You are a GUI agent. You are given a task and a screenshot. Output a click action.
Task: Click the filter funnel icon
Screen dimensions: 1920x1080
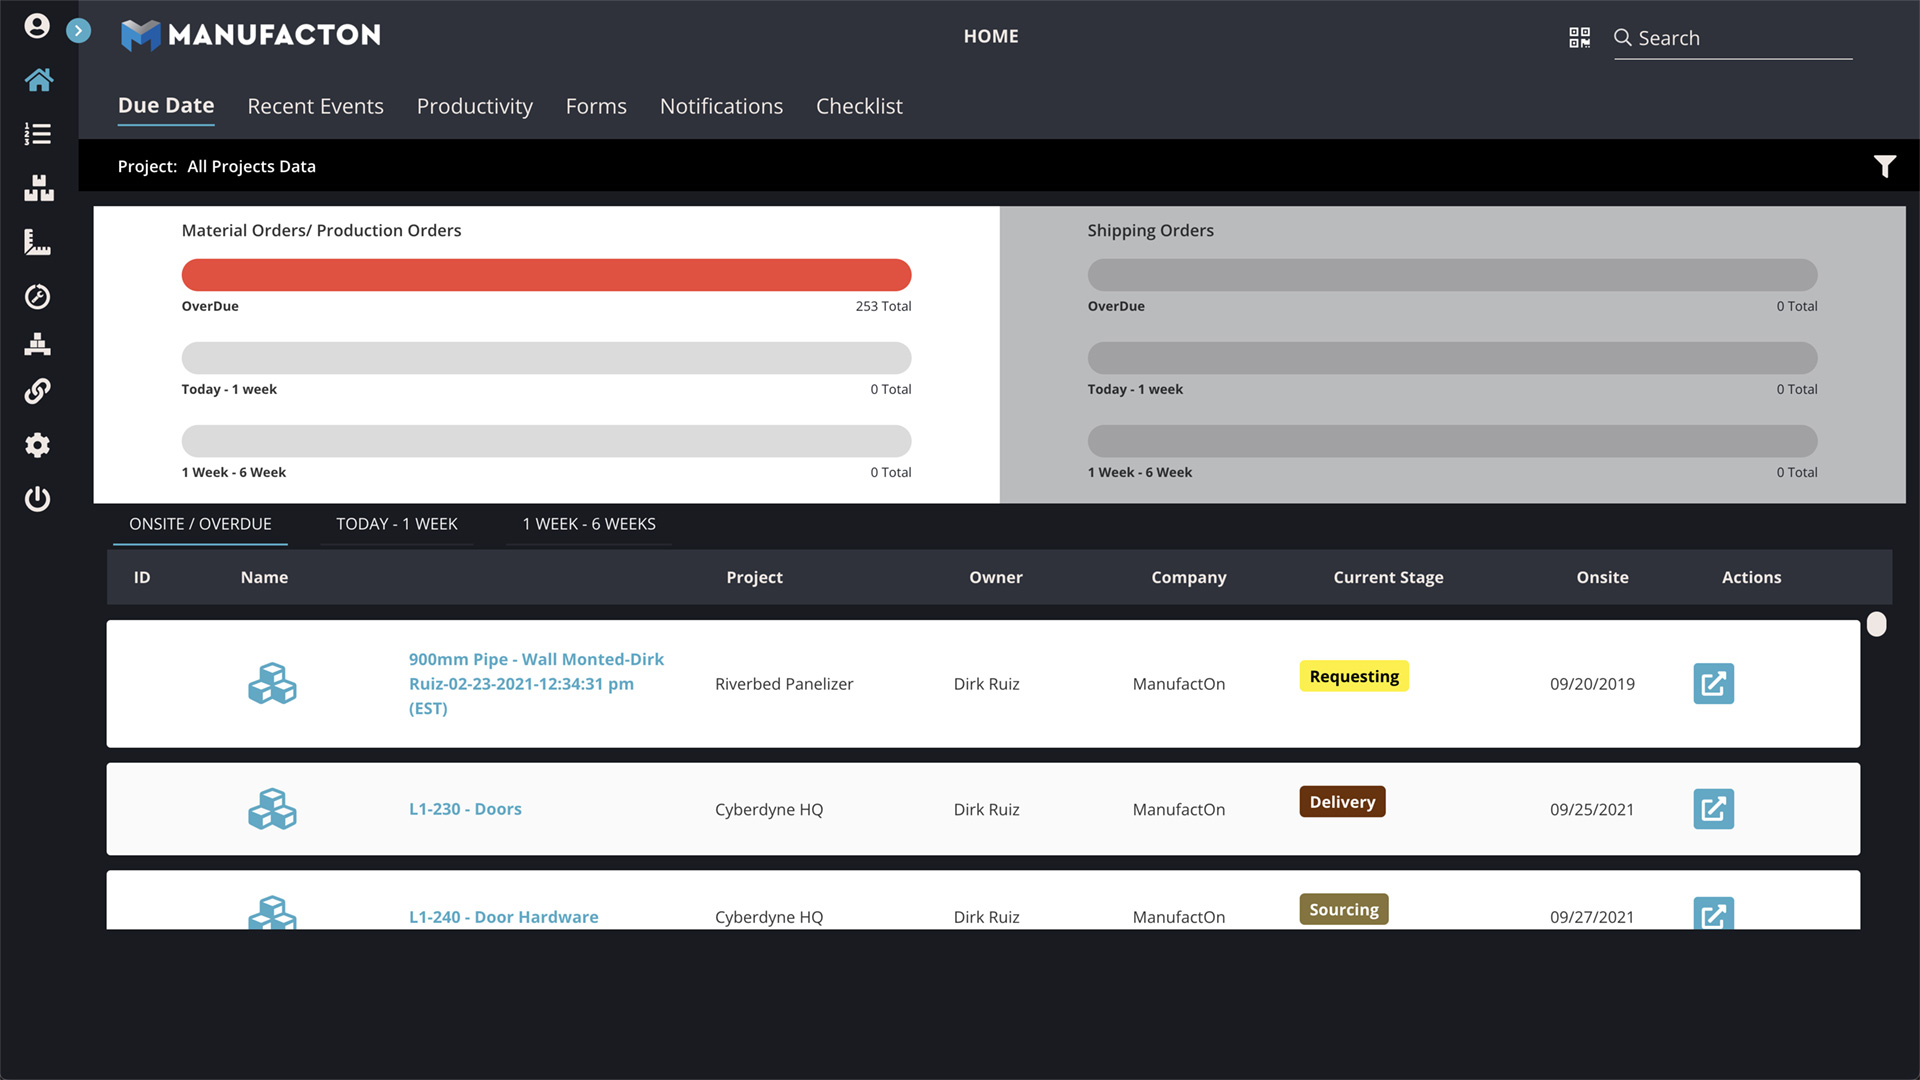tap(1884, 166)
